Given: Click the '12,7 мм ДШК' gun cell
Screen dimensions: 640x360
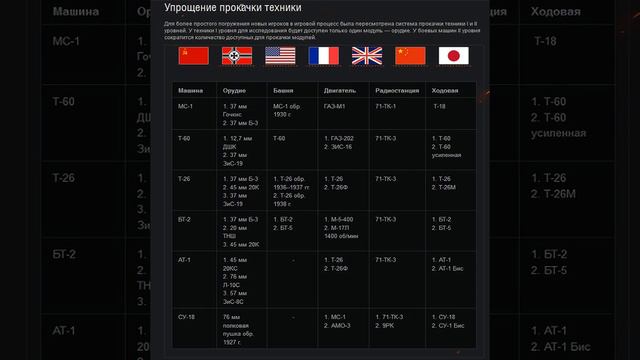Looking at the screenshot, I should (x=237, y=142).
